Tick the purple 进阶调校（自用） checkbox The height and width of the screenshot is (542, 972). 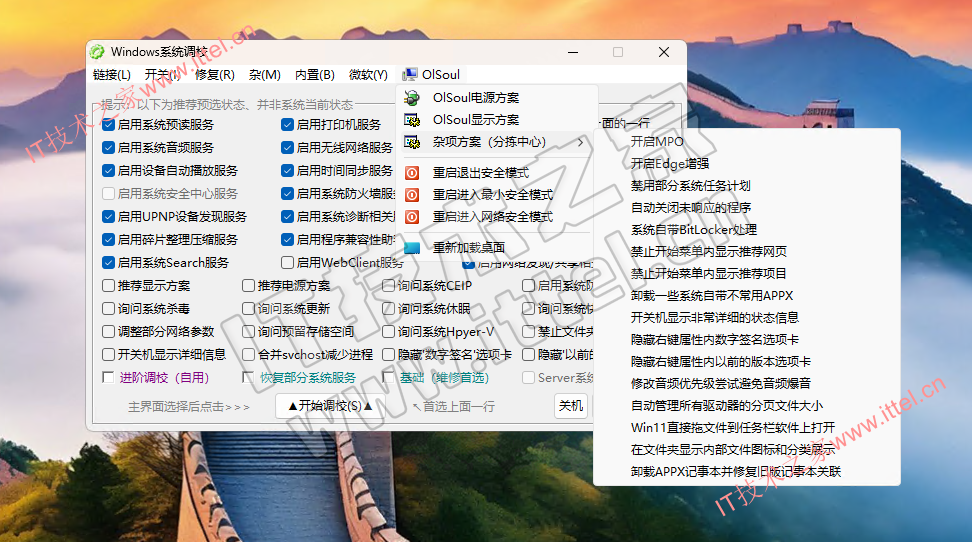[x=109, y=378]
